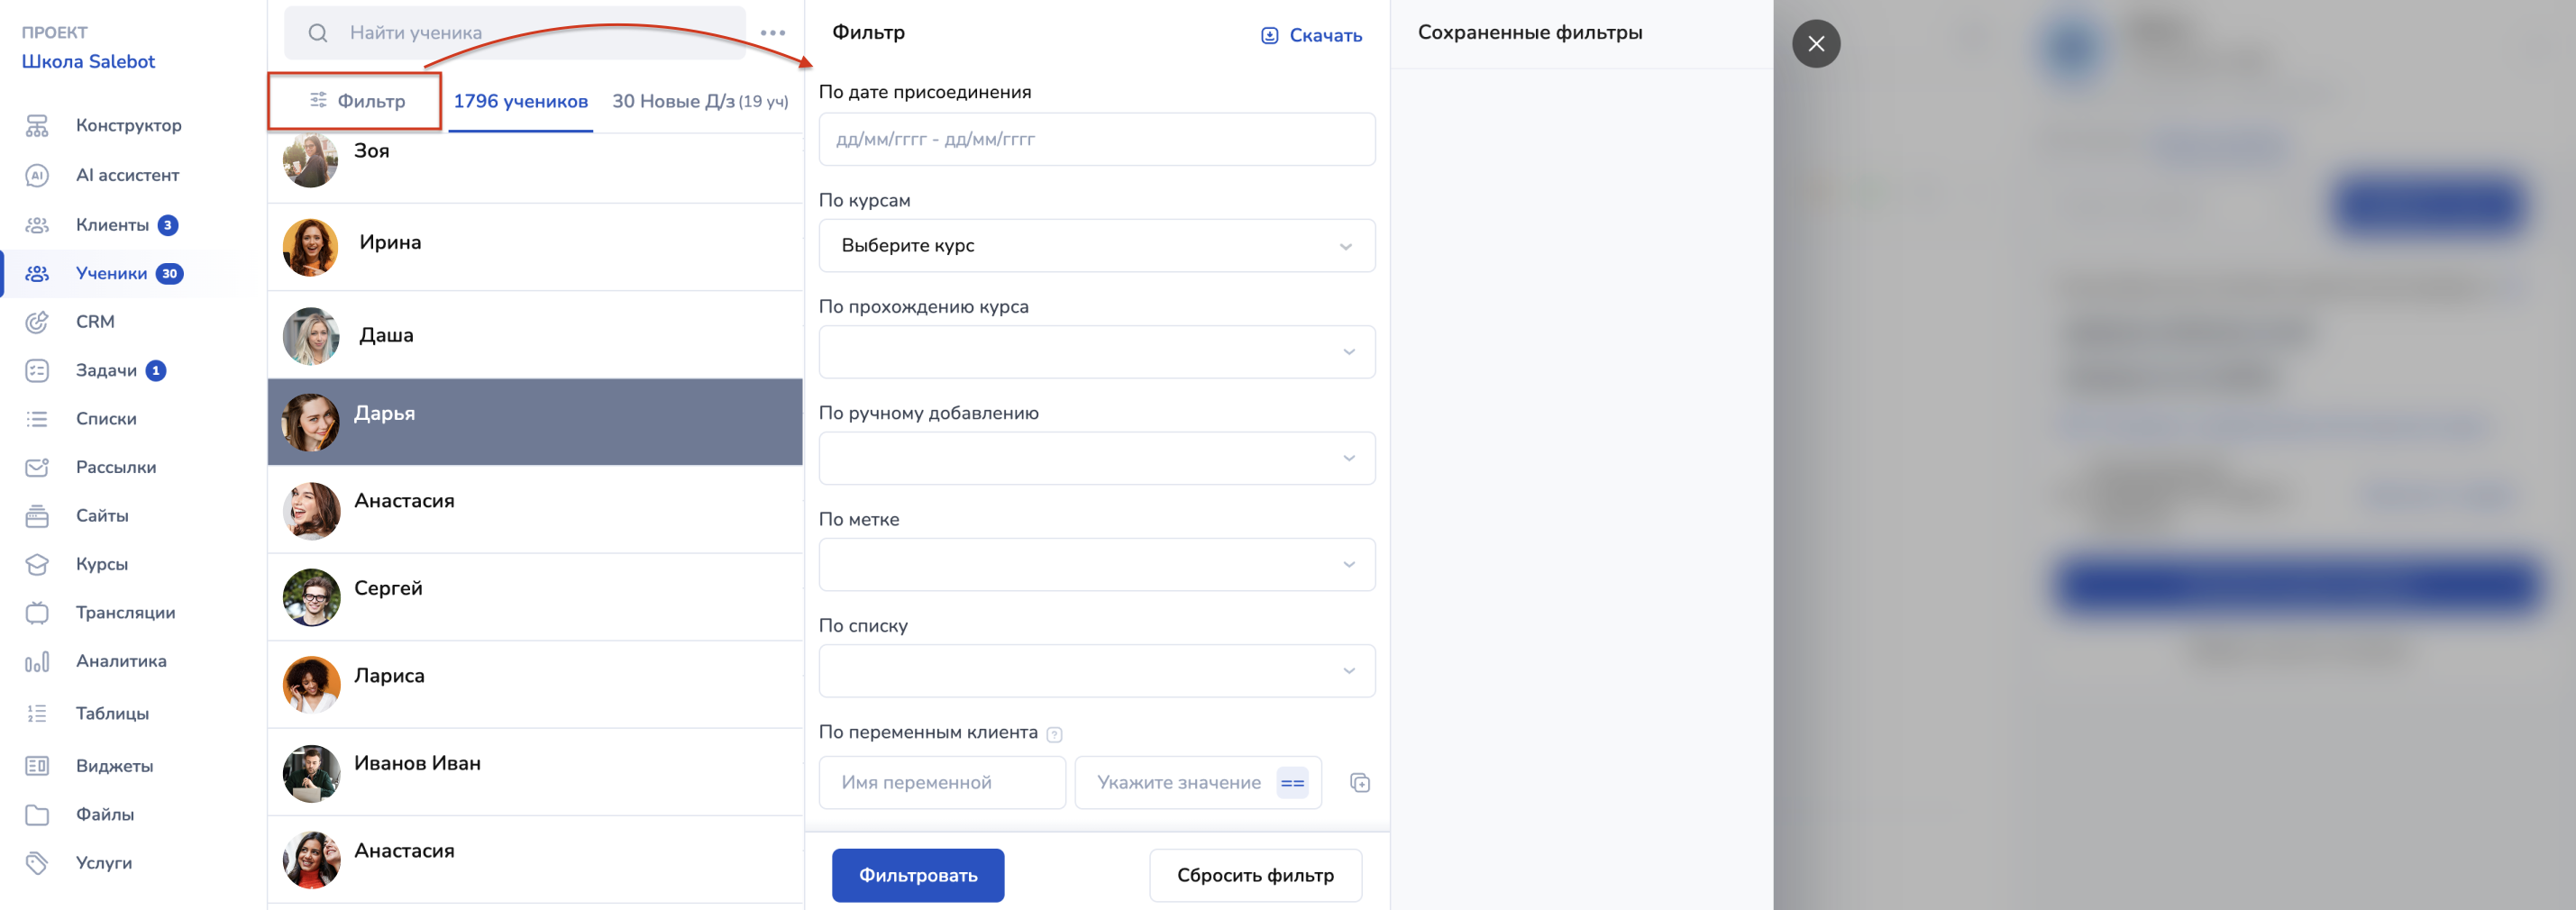This screenshot has width=2576, height=910.
Task: Expand the По метке dropdown
Action: (x=1096, y=565)
